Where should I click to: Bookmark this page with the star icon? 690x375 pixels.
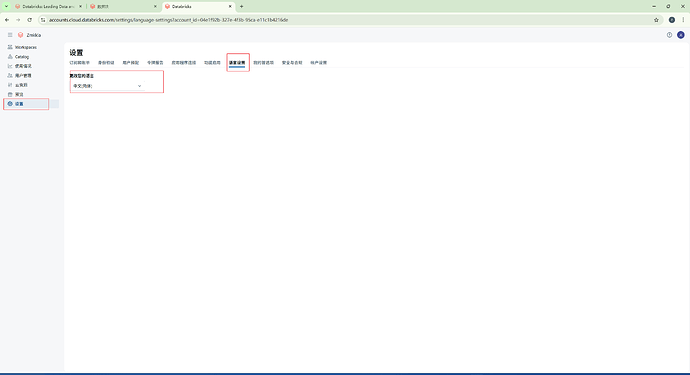point(656,20)
